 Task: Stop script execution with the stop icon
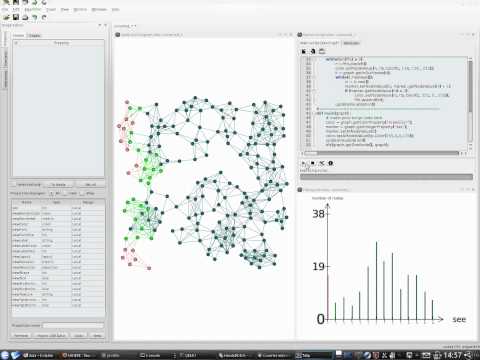pos(313,163)
